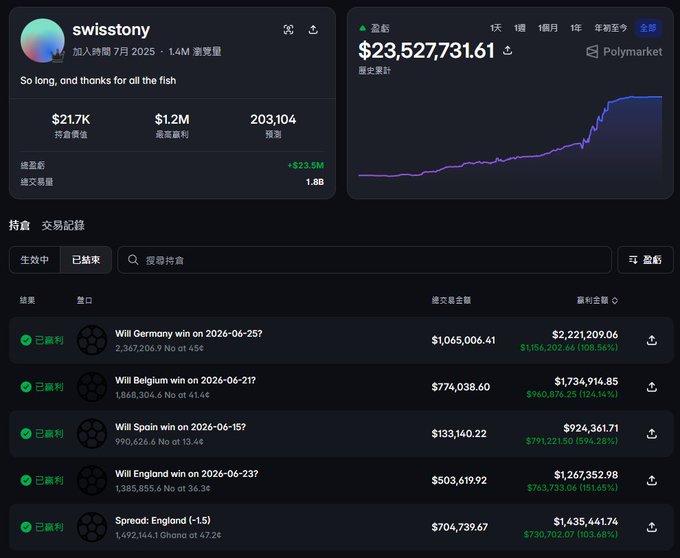Share the Germany 2026-06-25 position
The image size is (680, 558).
(651, 340)
